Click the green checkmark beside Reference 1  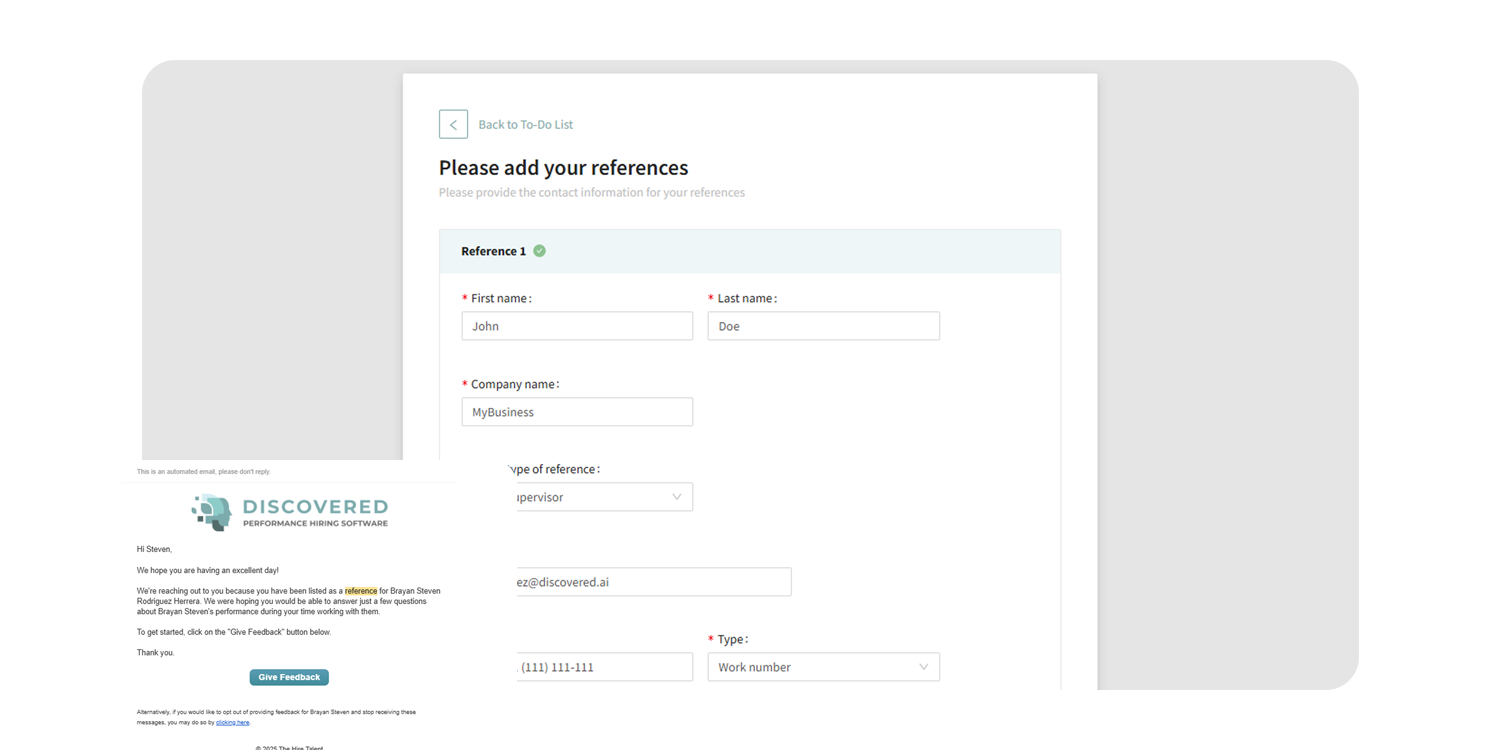tap(539, 251)
